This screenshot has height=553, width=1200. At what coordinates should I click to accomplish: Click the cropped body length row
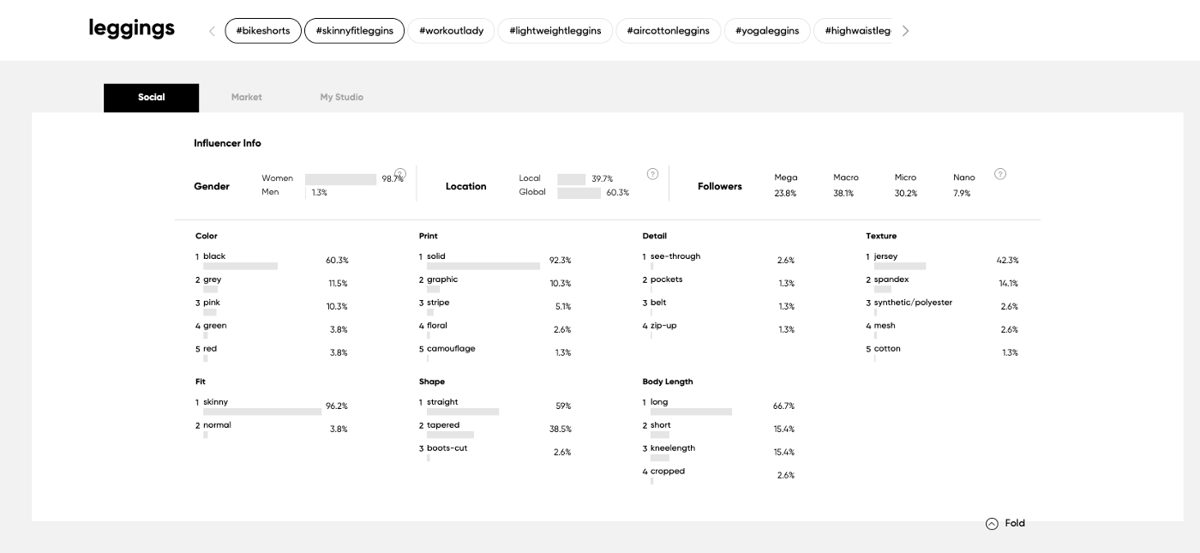719,475
